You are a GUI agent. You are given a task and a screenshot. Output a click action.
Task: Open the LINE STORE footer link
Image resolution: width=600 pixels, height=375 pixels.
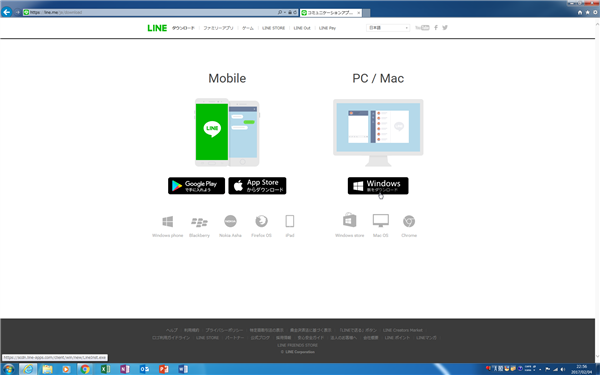pyautogui.click(x=207, y=338)
